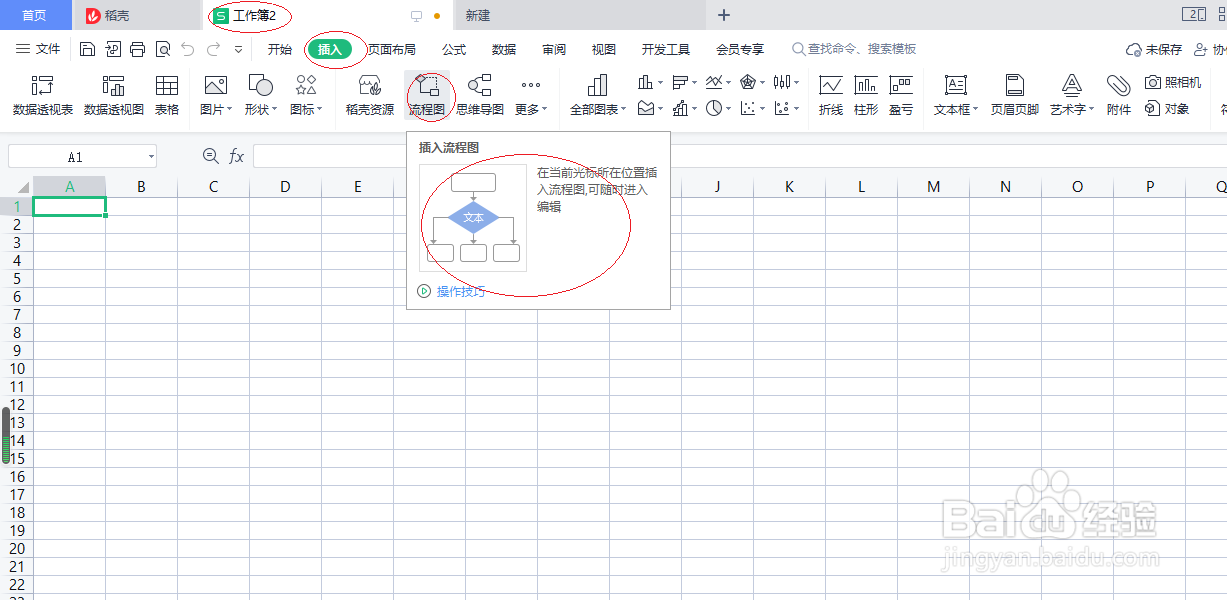Insert a PivotChart (数据透视图)
The width and height of the screenshot is (1227, 600).
(113, 95)
